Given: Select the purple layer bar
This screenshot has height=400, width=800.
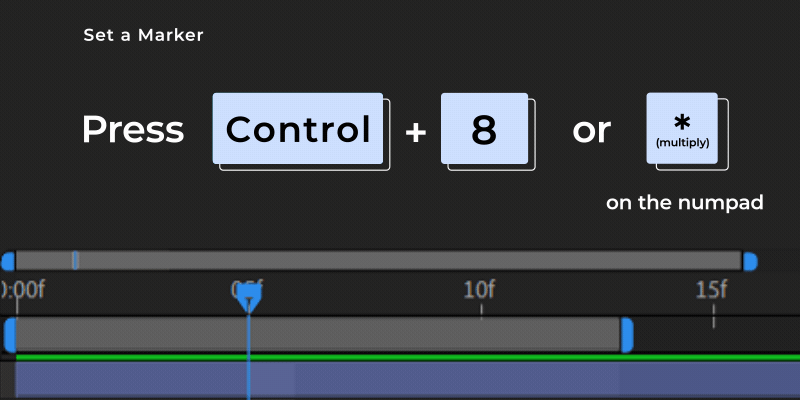Looking at the screenshot, I should (x=408, y=380).
